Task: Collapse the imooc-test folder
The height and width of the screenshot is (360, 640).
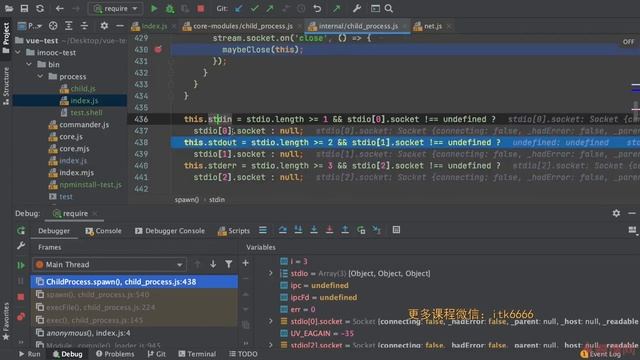Action: pyautogui.click(x=18, y=53)
